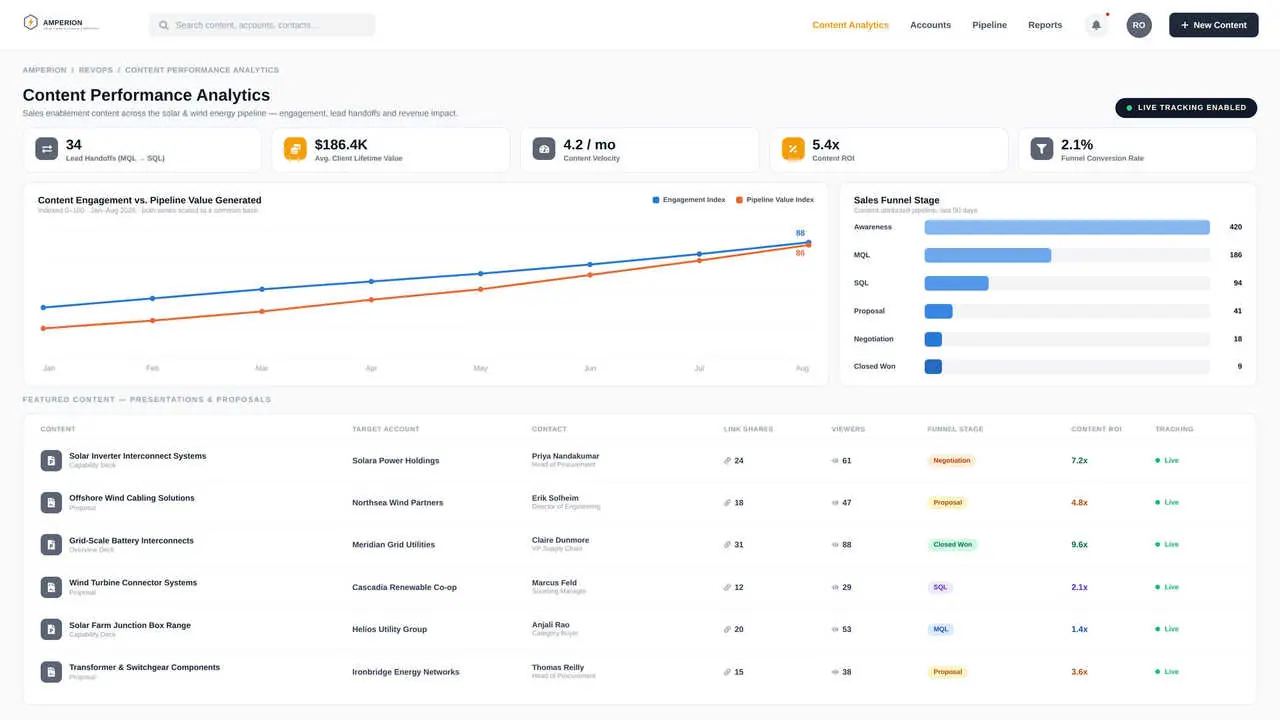The width and height of the screenshot is (1280, 720).
Task: Click the link-share icon in the Northsea Wind Partners row
Action: click(728, 503)
